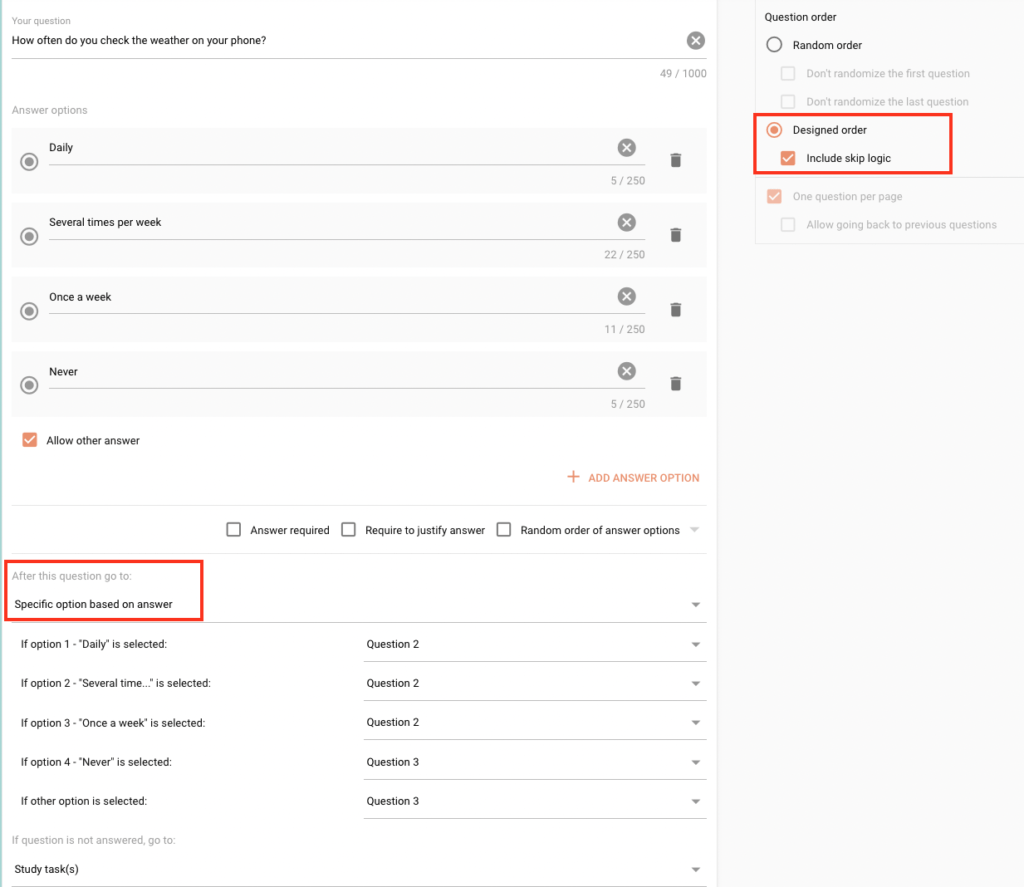Image resolution: width=1024 pixels, height=887 pixels.
Task: Delete the "Several times per week" option with trash icon
Action: tap(676, 235)
